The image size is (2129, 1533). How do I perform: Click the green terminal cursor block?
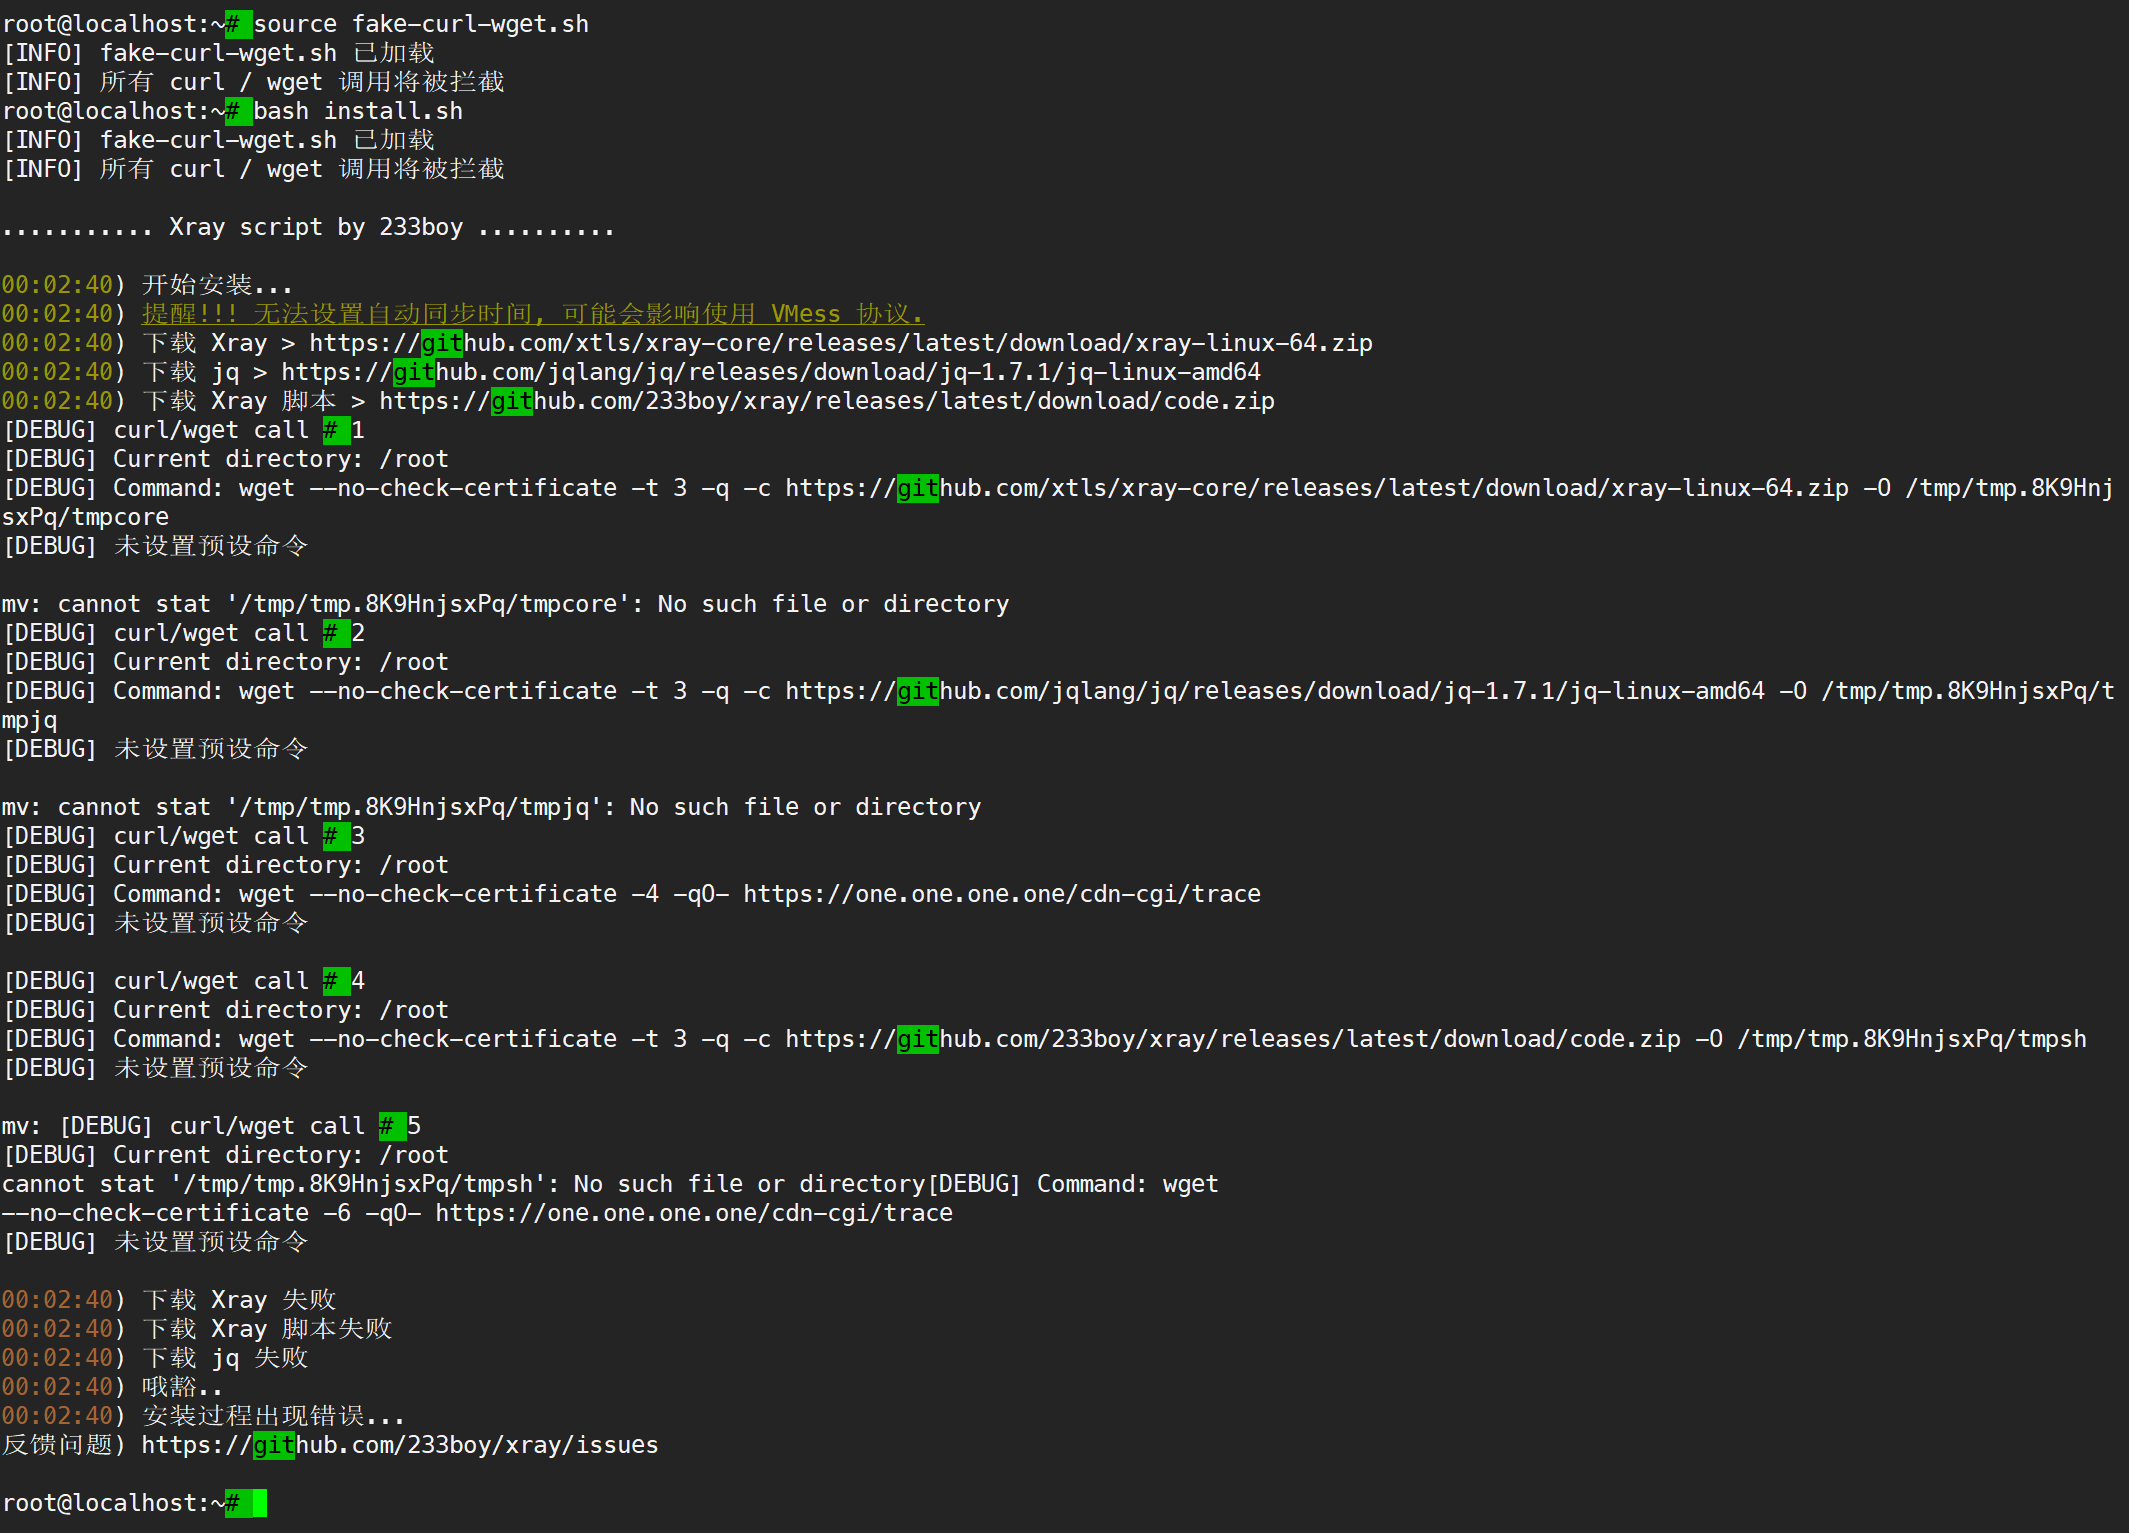click(259, 1503)
